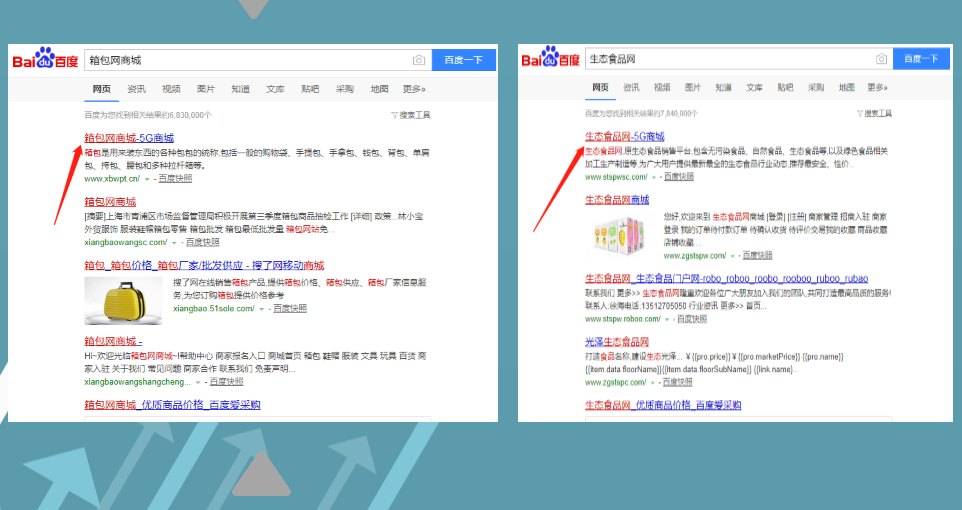The width and height of the screenshot is (962, 510).
Task: Open 百度快照 next to www.stspwsc.com/
Action: (x=679, y=177)
